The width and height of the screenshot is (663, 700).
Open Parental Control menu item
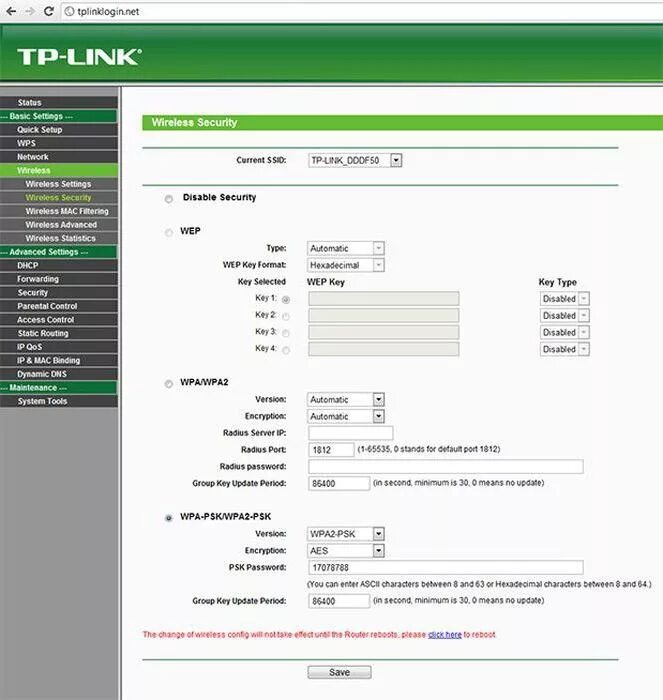(59, 306)
